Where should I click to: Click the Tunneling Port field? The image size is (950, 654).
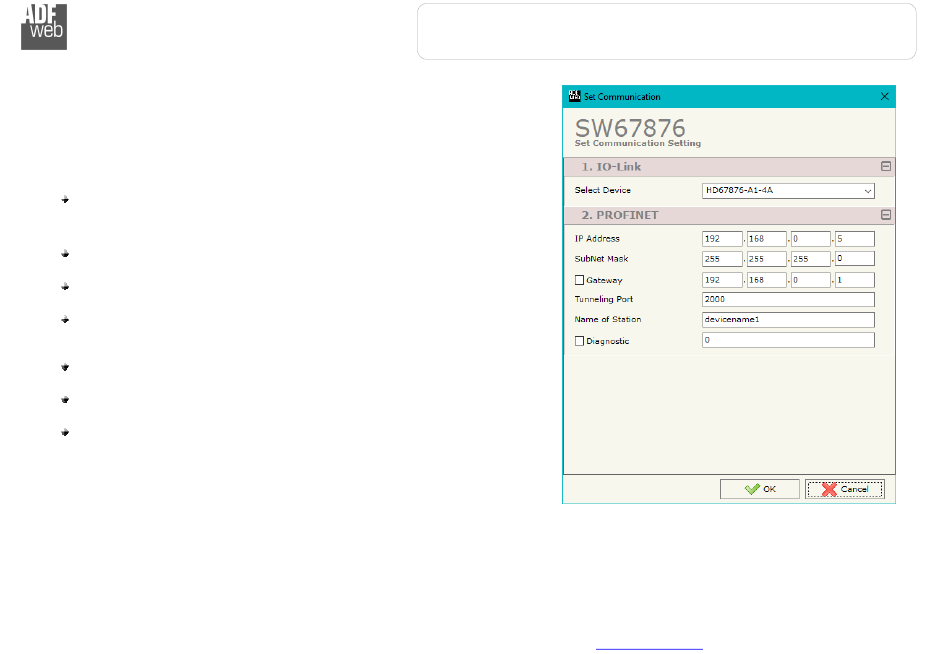tap(788, 299)
